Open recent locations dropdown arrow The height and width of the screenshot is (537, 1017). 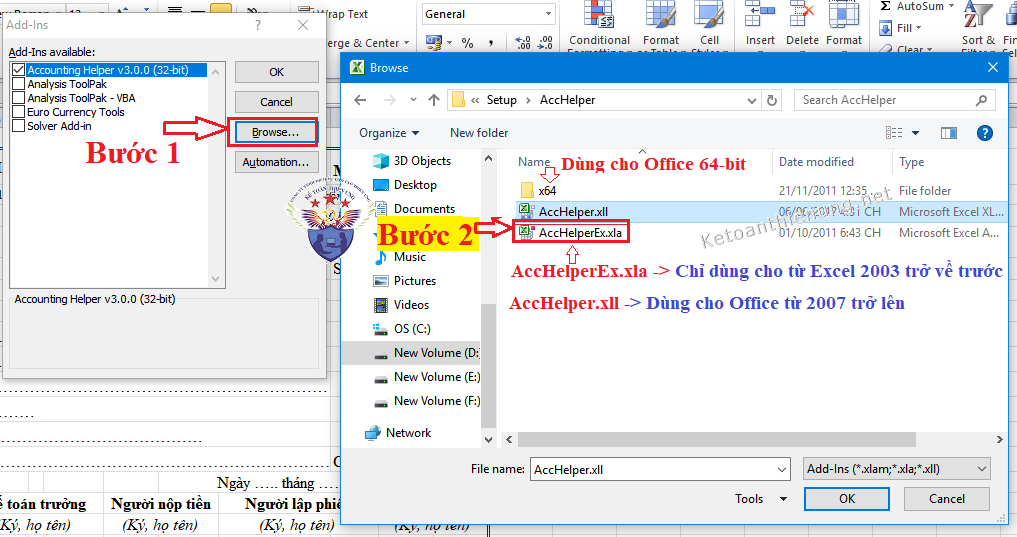[x=413, y=100]
